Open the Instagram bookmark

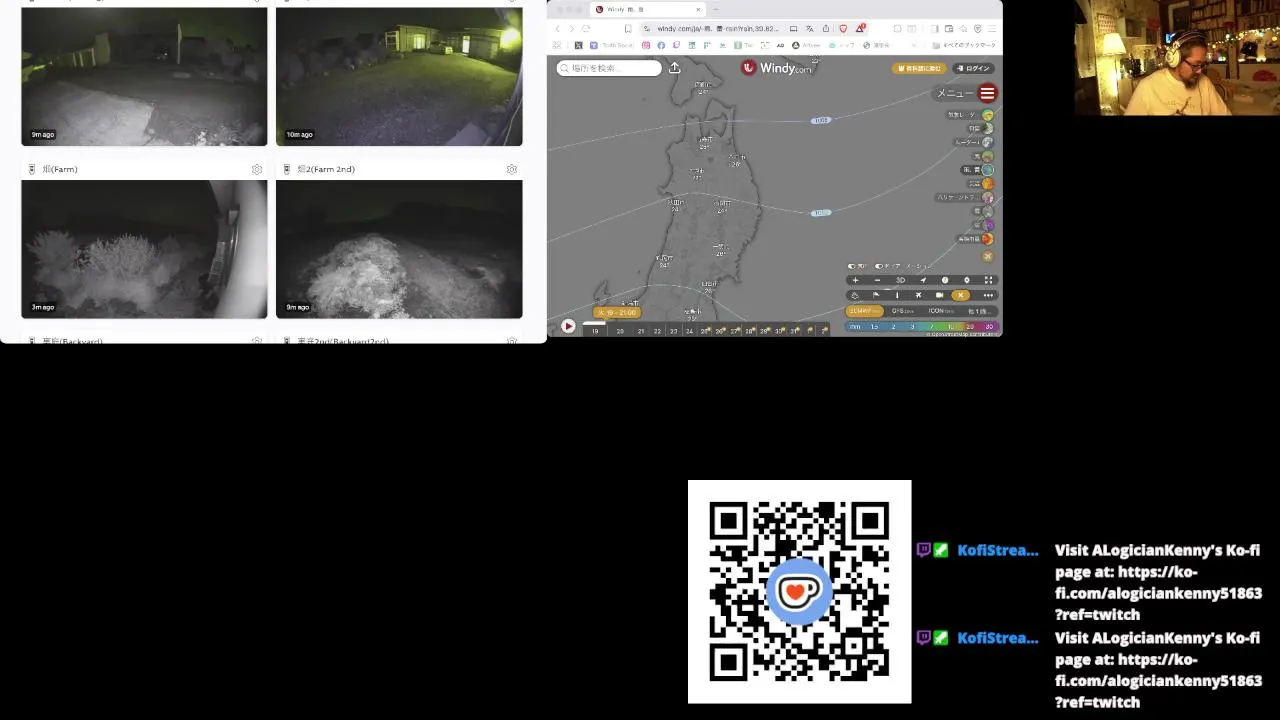[646, 45]
